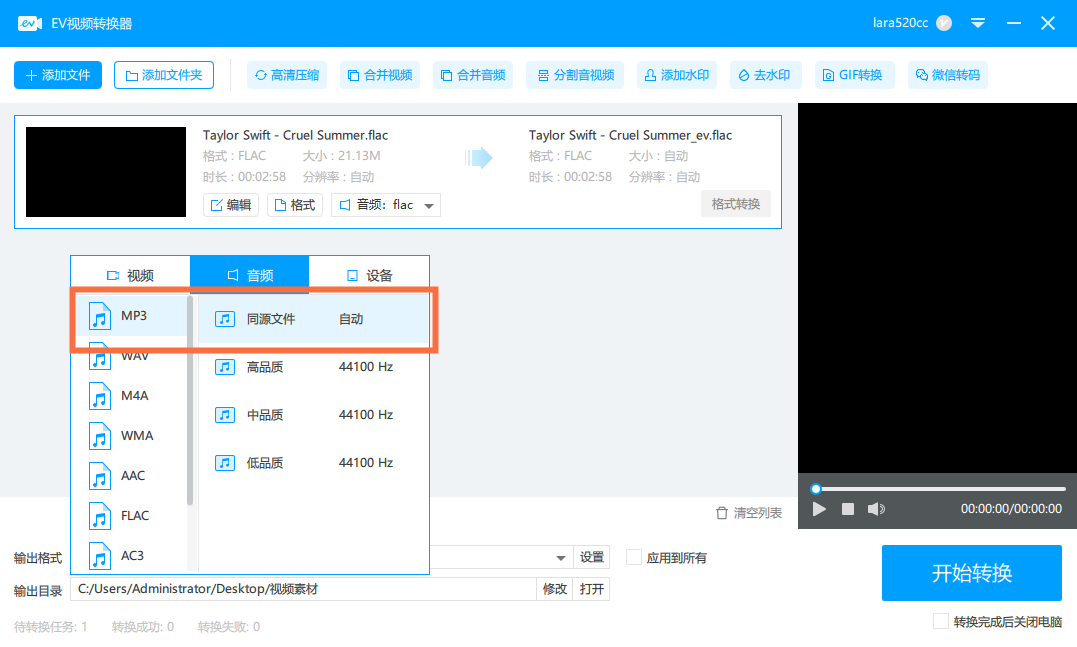The image size is (1077, 647).
Task: Choose the 中品质 44100 Hz option
Action: click(x=313, y=415)
